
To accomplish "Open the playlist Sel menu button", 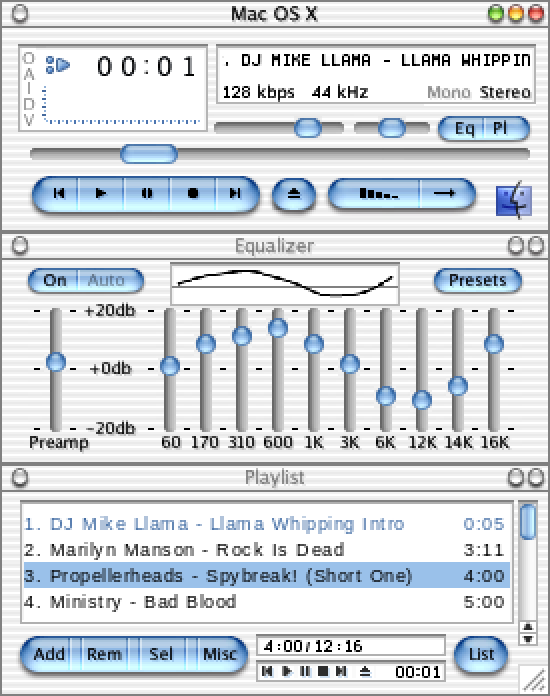I will (161, 654).
